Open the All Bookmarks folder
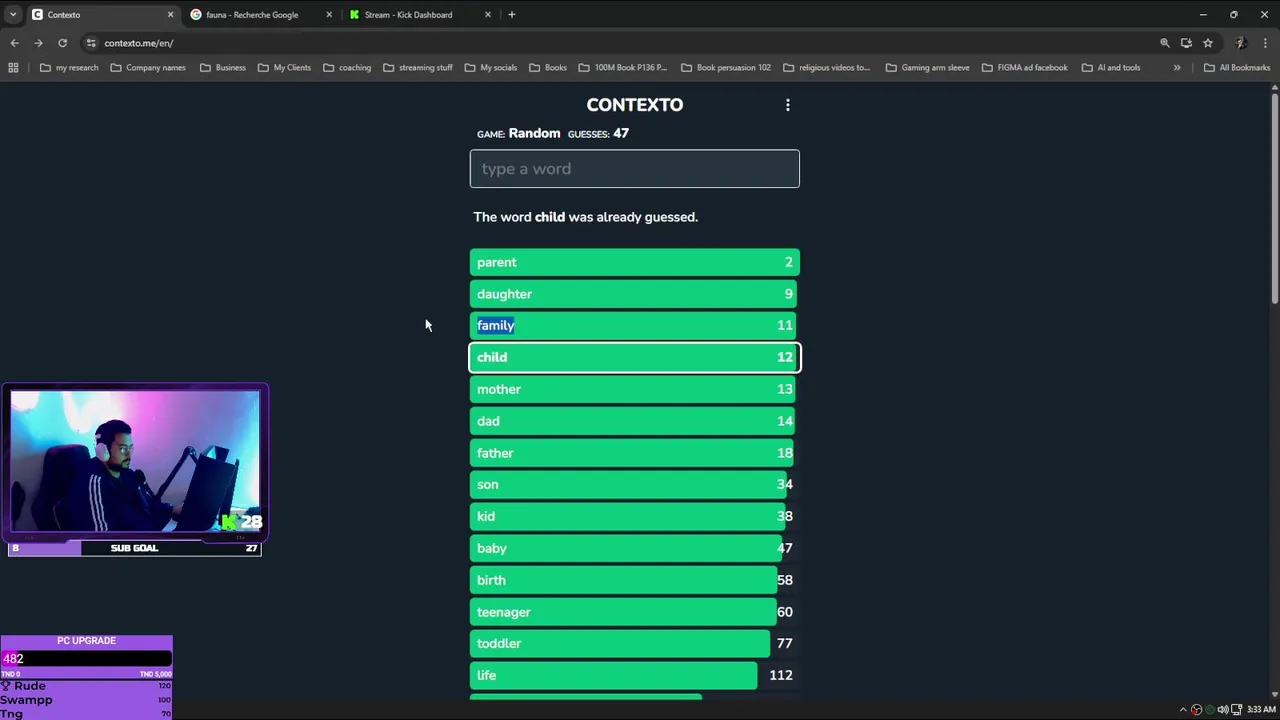1280x720 pixels. point(1237,68)
